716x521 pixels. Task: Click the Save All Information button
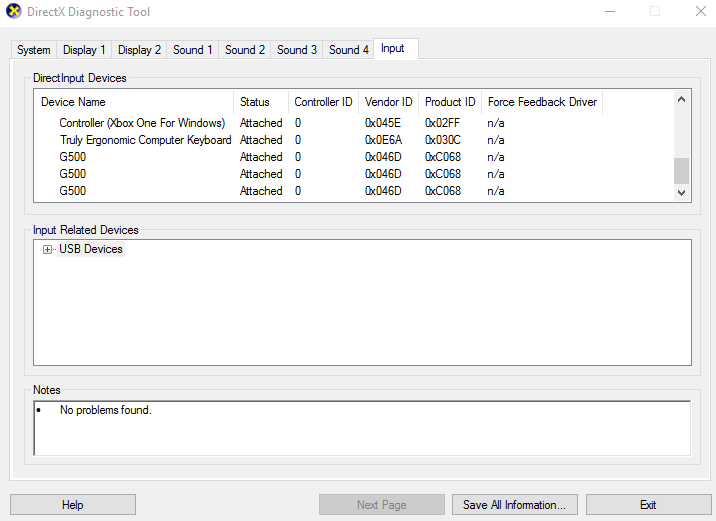pyautogui.click(x=515, y=505)
